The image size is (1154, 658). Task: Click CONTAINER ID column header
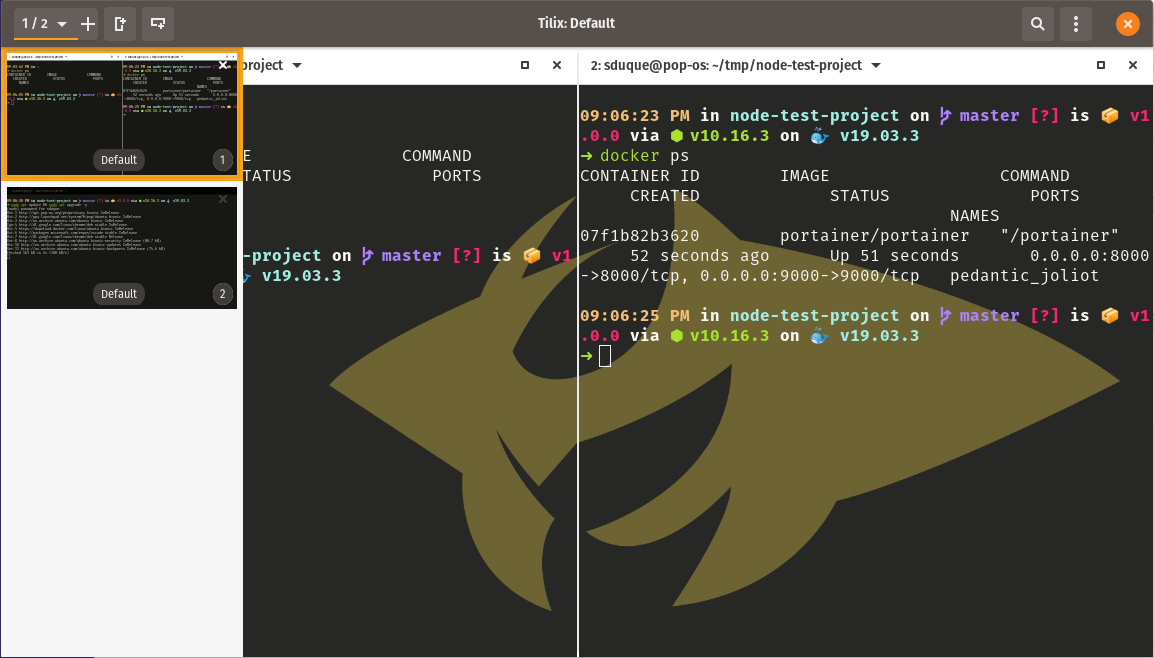click(640, 176)
